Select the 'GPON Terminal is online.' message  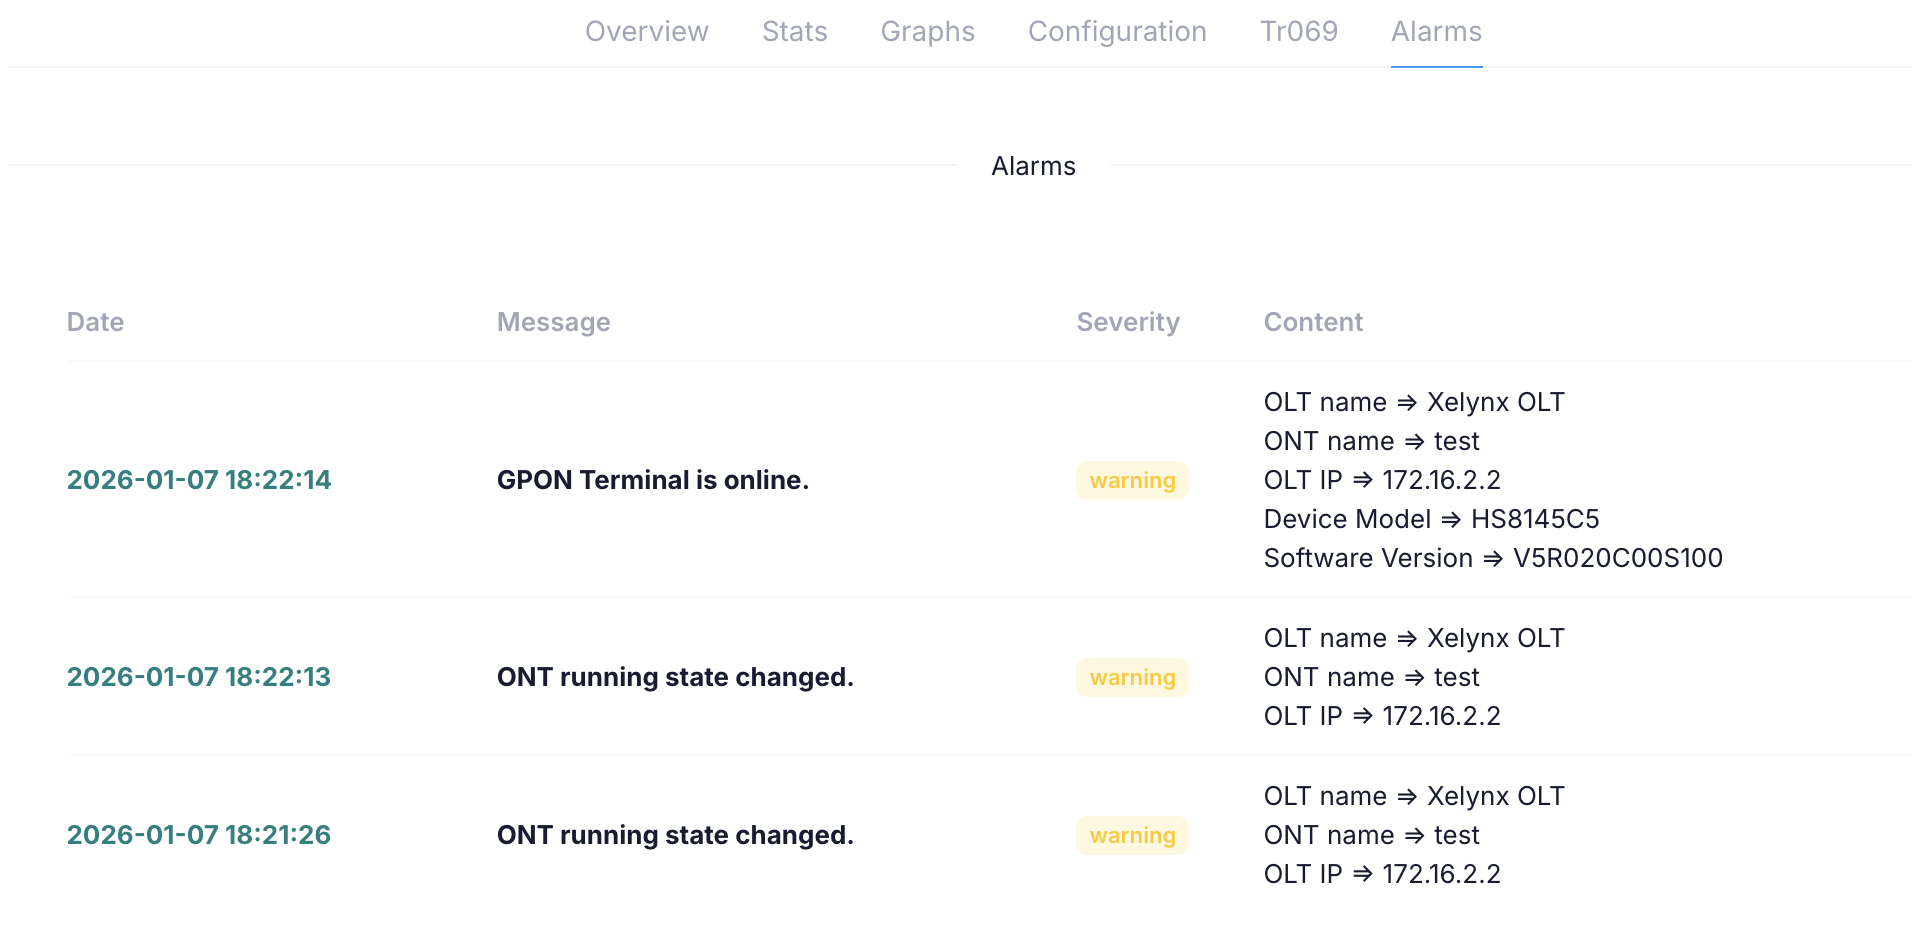click(x=652, y=480)
